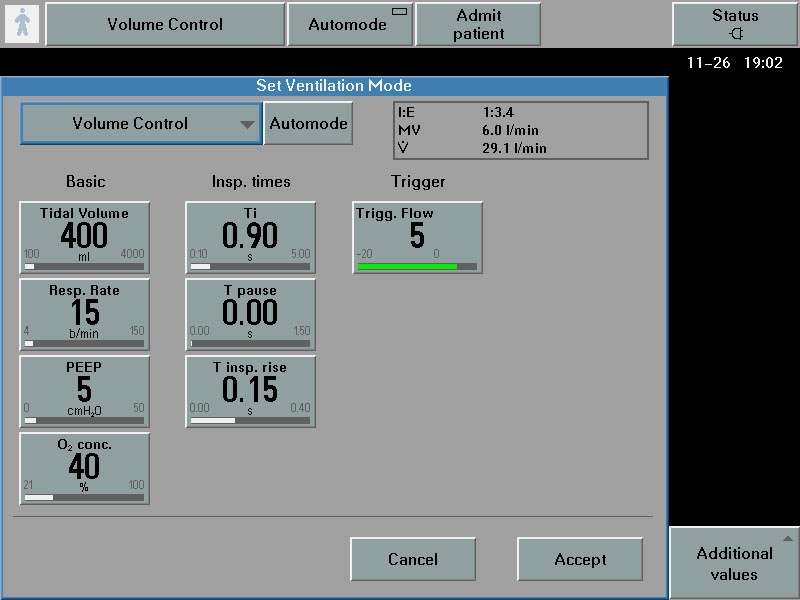Select the Tidal Volume 400 ml control
800x600 pixels.
[x=84, y=234]
